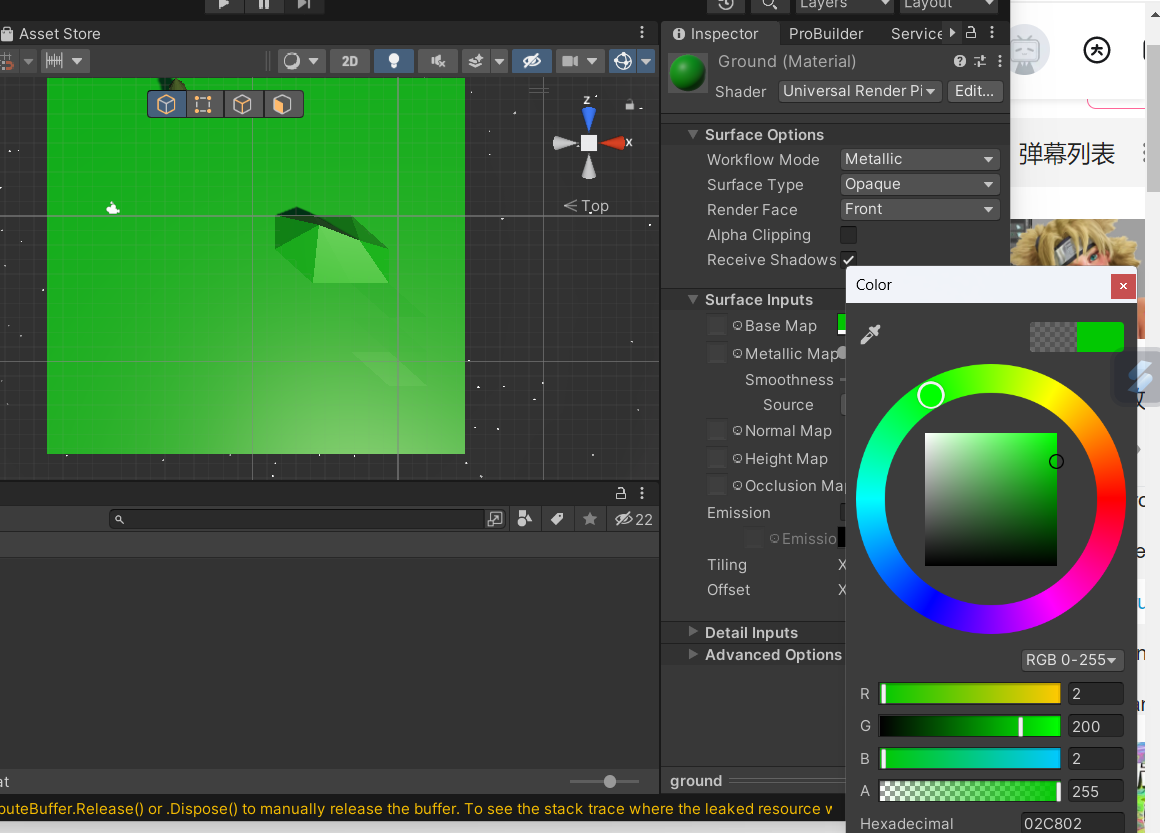This screenshot has height=833, width=1160.
Task: Open Surface Type Opaque dropdown
Action: 920,184
